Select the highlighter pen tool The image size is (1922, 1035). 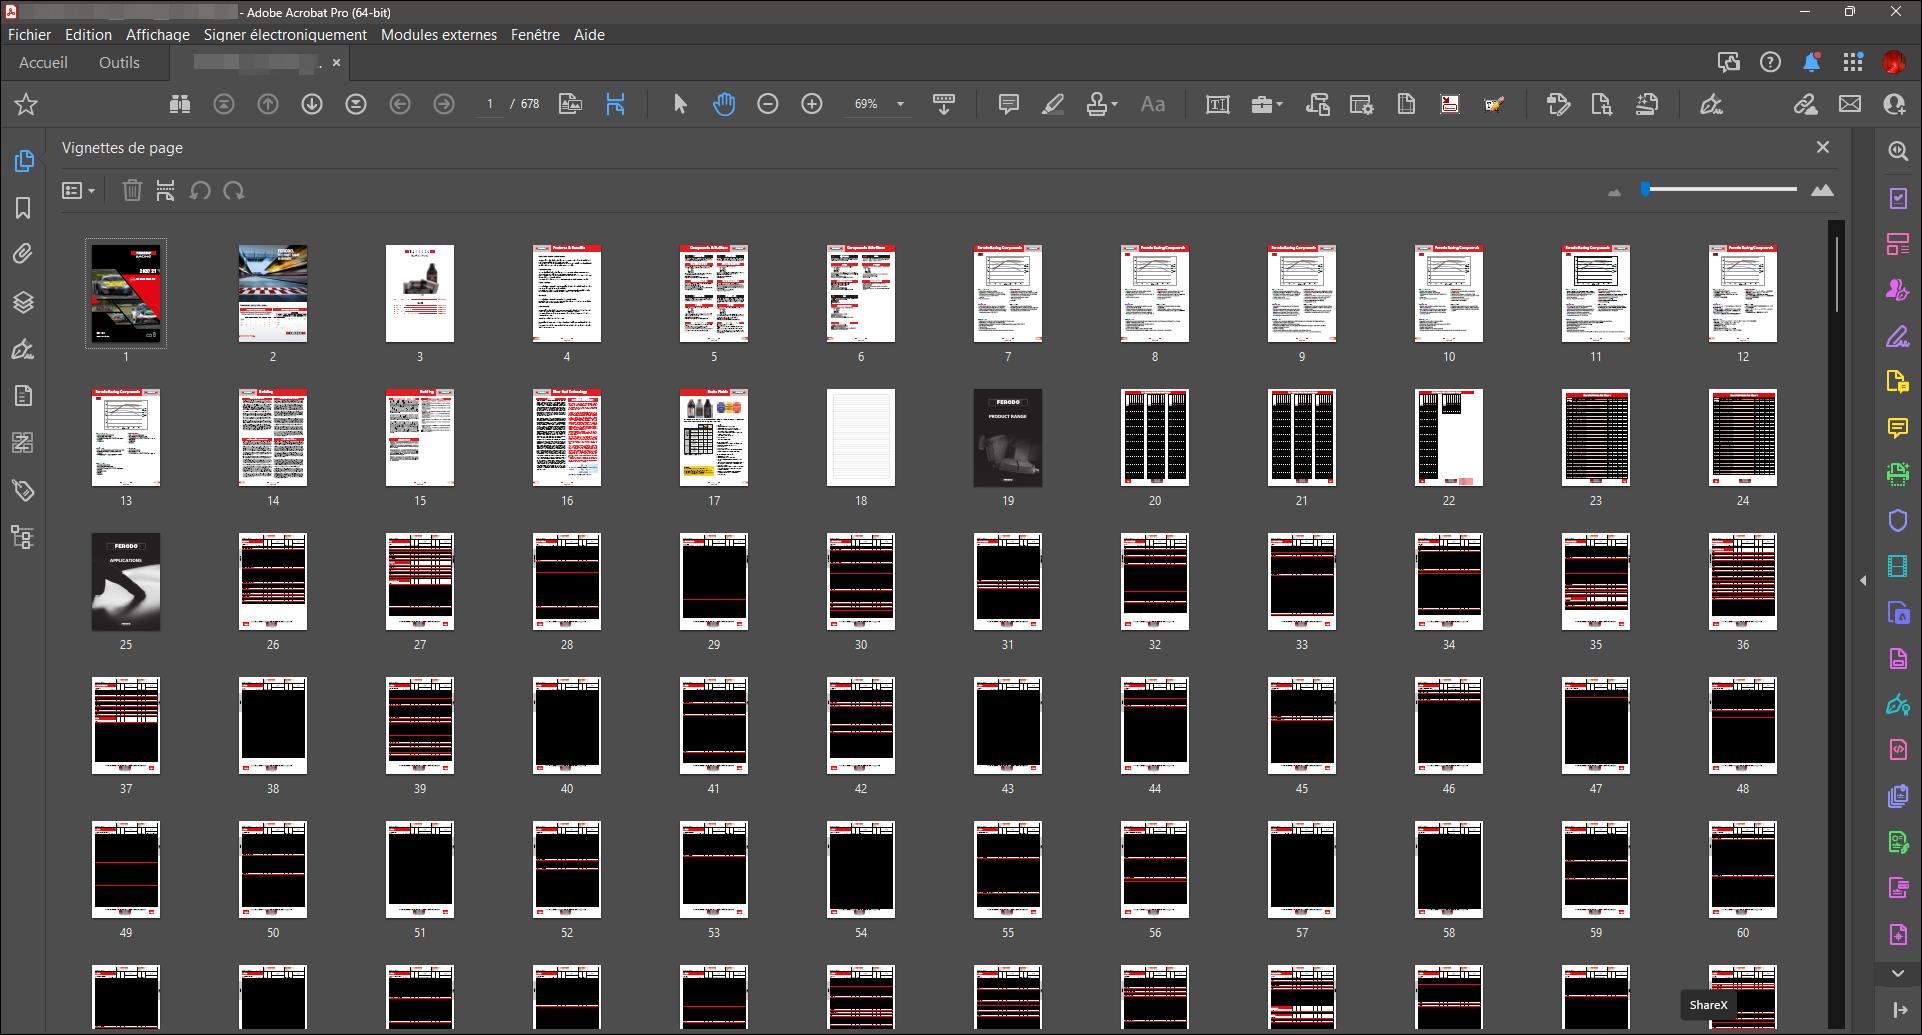pos(1052,104)
